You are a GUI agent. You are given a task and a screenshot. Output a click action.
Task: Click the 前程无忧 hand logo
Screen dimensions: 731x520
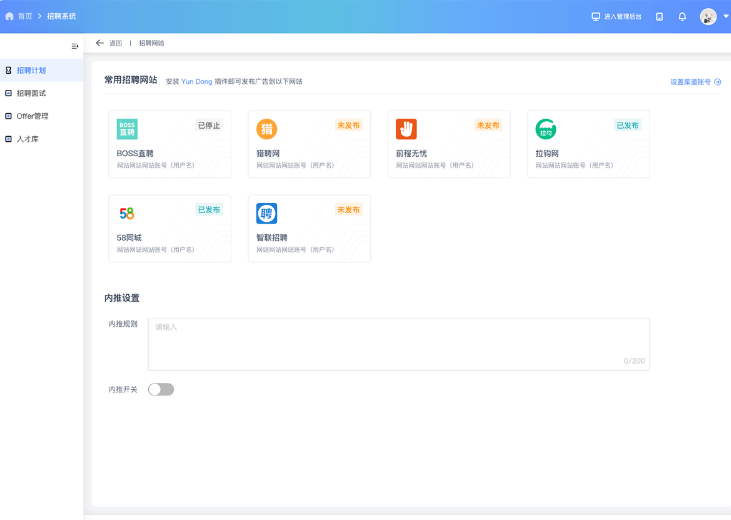pos(406,129)
